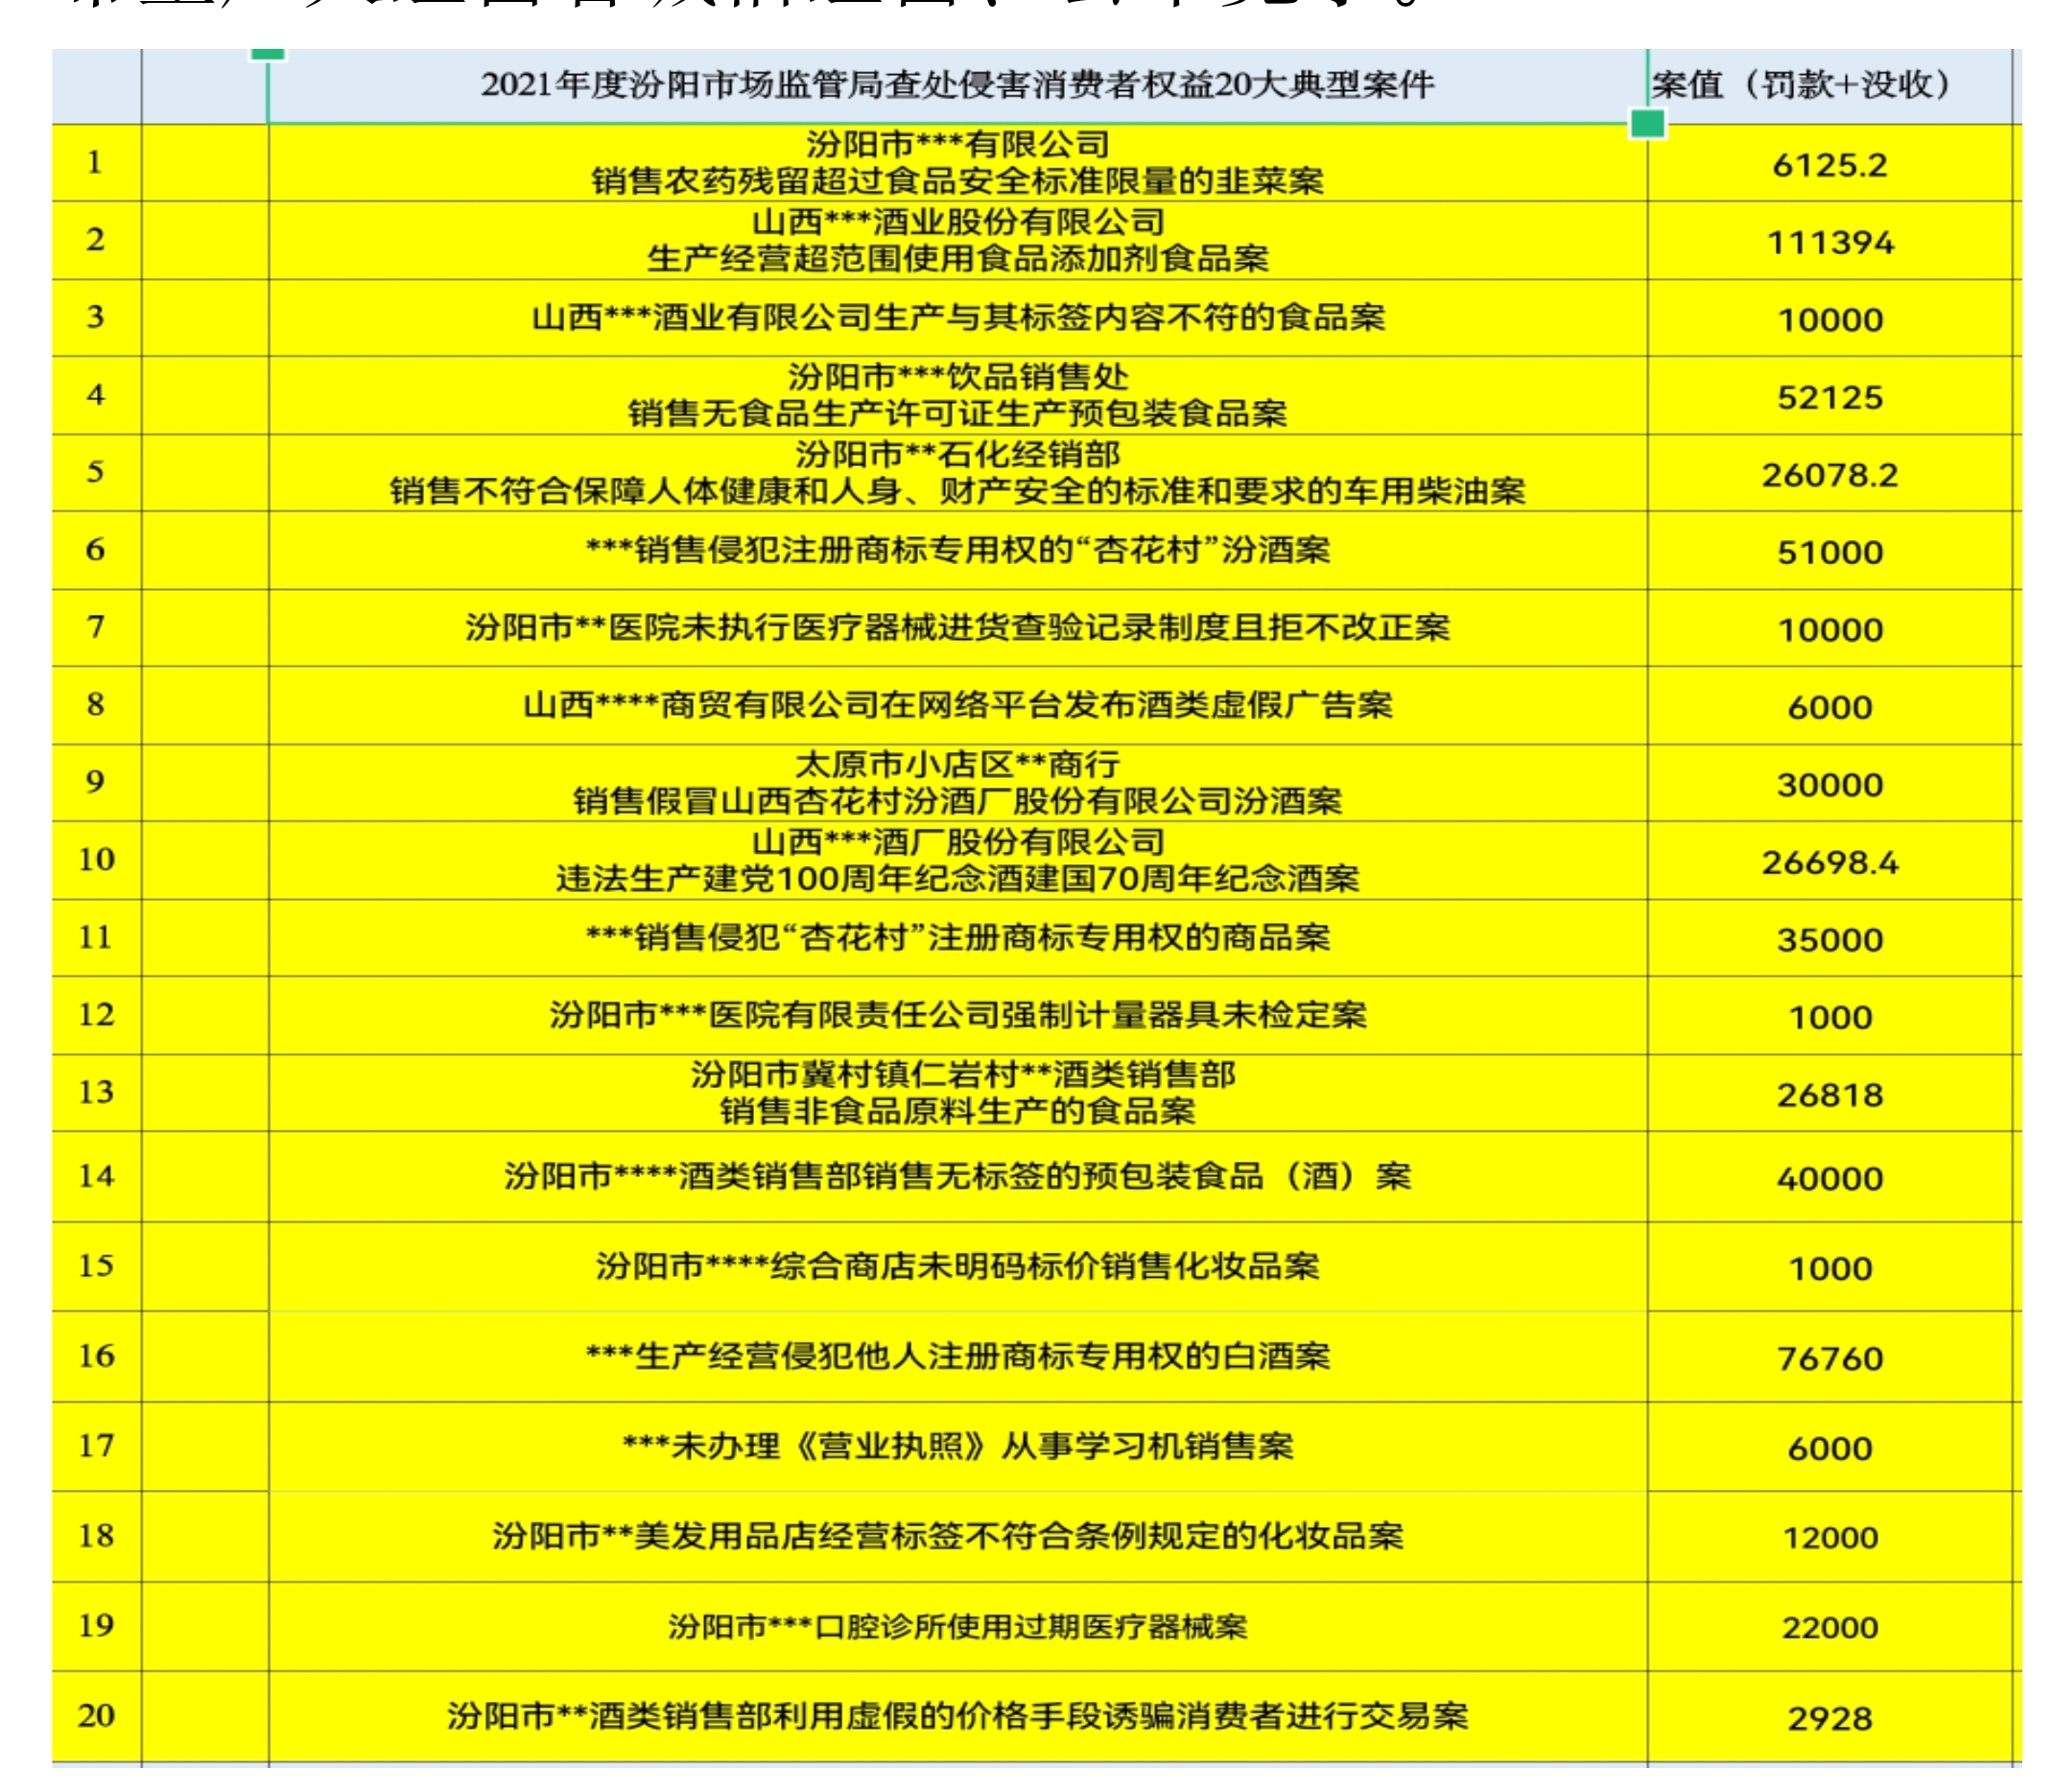Click the 强制计量器具未检定案 cell
This screenshot has width=2054, height=1792.
click(x=957, y=1016)
